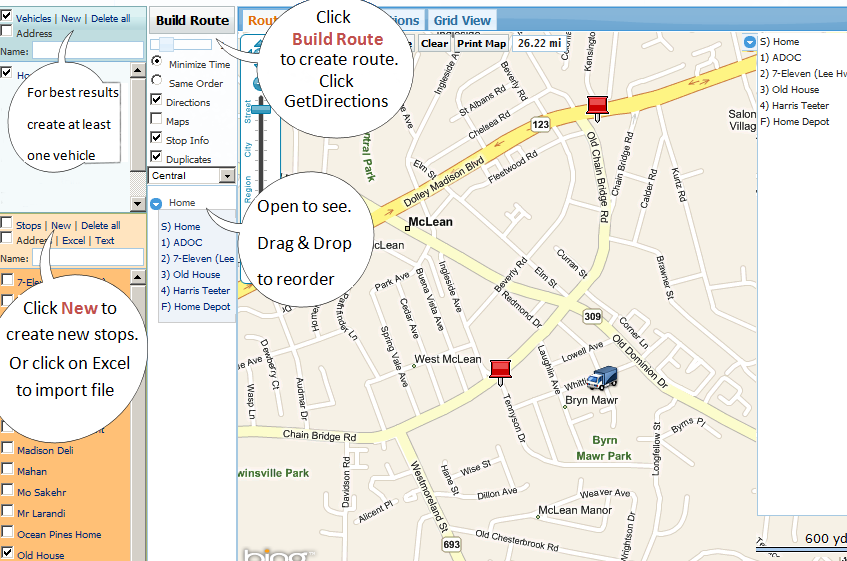Select 4) Harris Teeter in route tree
847x561 pixels.
pyautogui.click(x=195, y=290)
